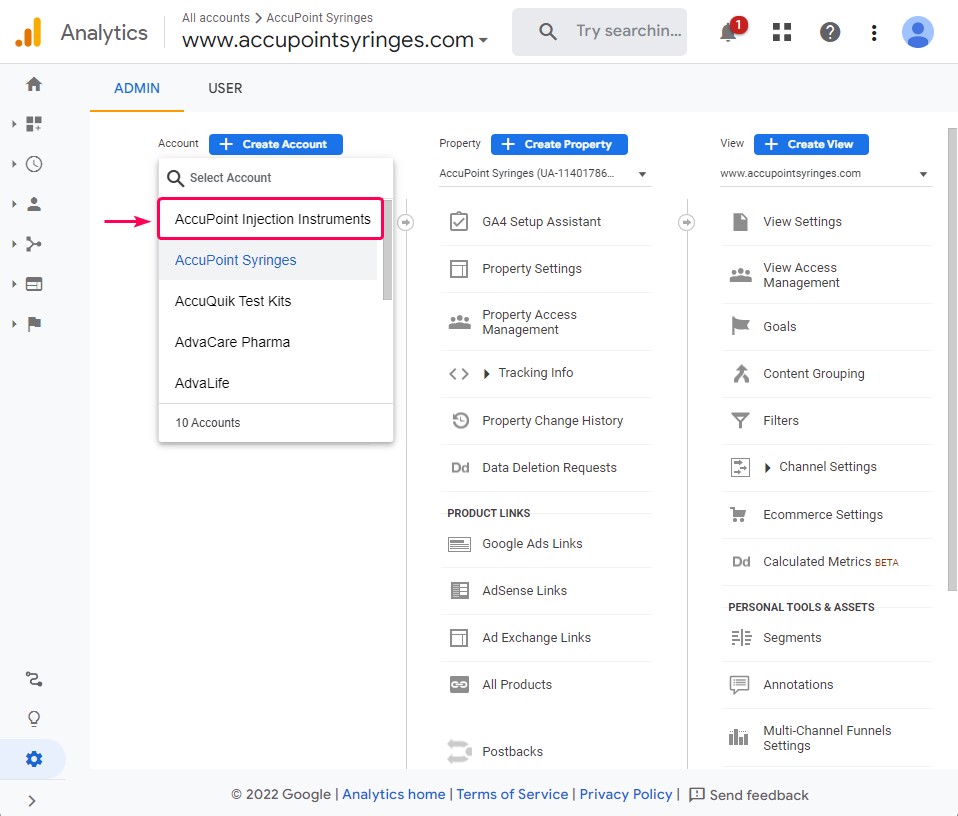Click the Goals flag icon
The width and height of the screenshot is (958, 816).
740,326
